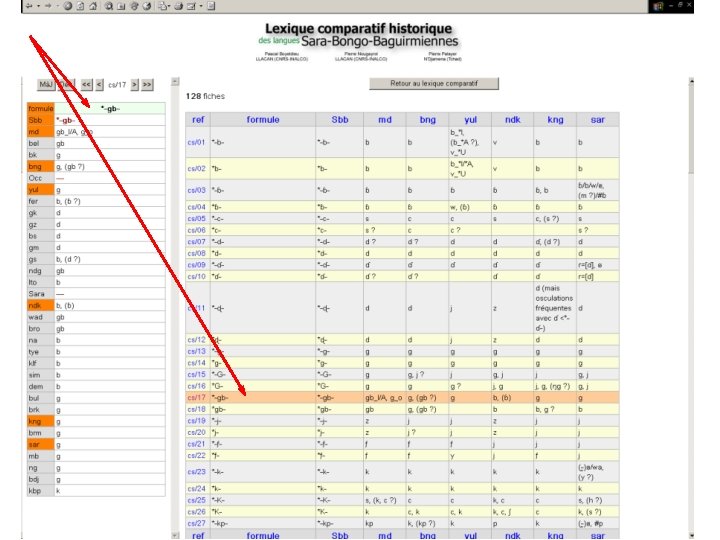
Task: Click the Discuss toolbar icon
Action: pyautogui.click(x=211, y=6)
